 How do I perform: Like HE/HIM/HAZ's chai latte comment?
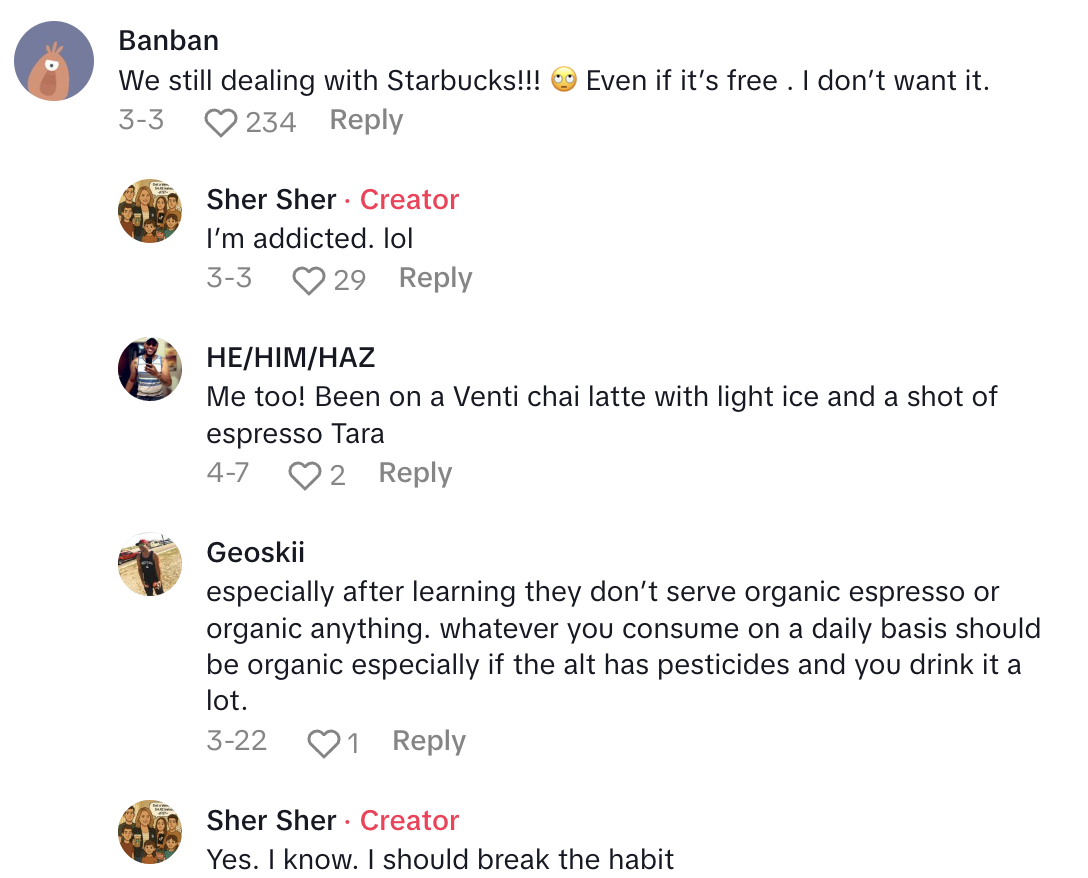[x=304, y=475]
